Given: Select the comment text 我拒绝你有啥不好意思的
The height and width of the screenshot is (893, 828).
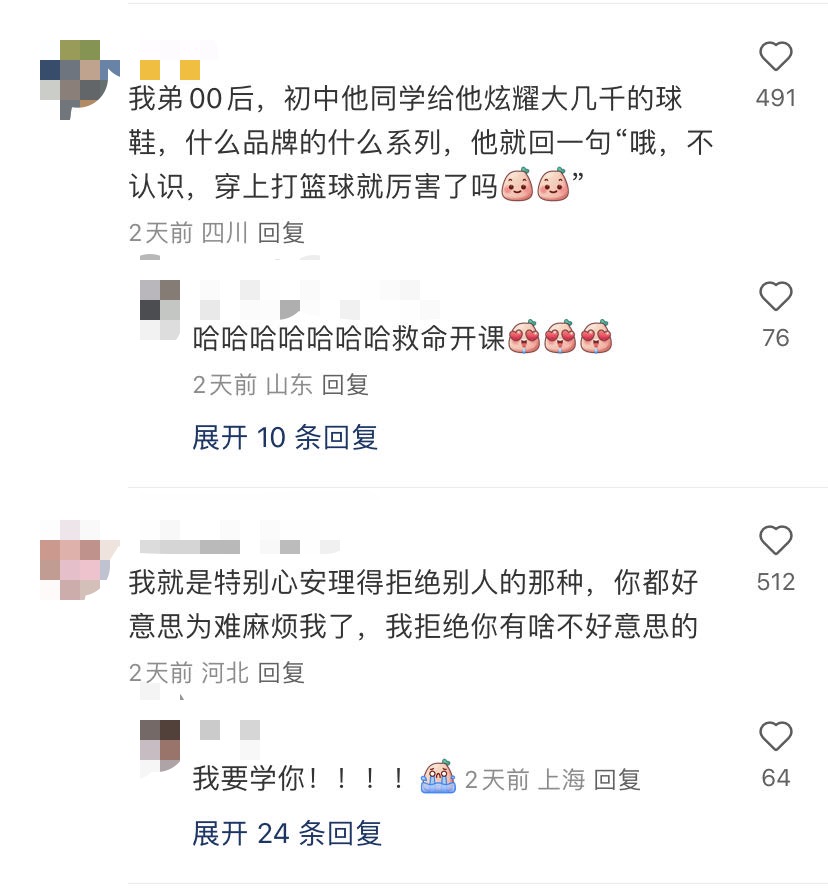Looking at the screenshot, I should tap(542, 626).
